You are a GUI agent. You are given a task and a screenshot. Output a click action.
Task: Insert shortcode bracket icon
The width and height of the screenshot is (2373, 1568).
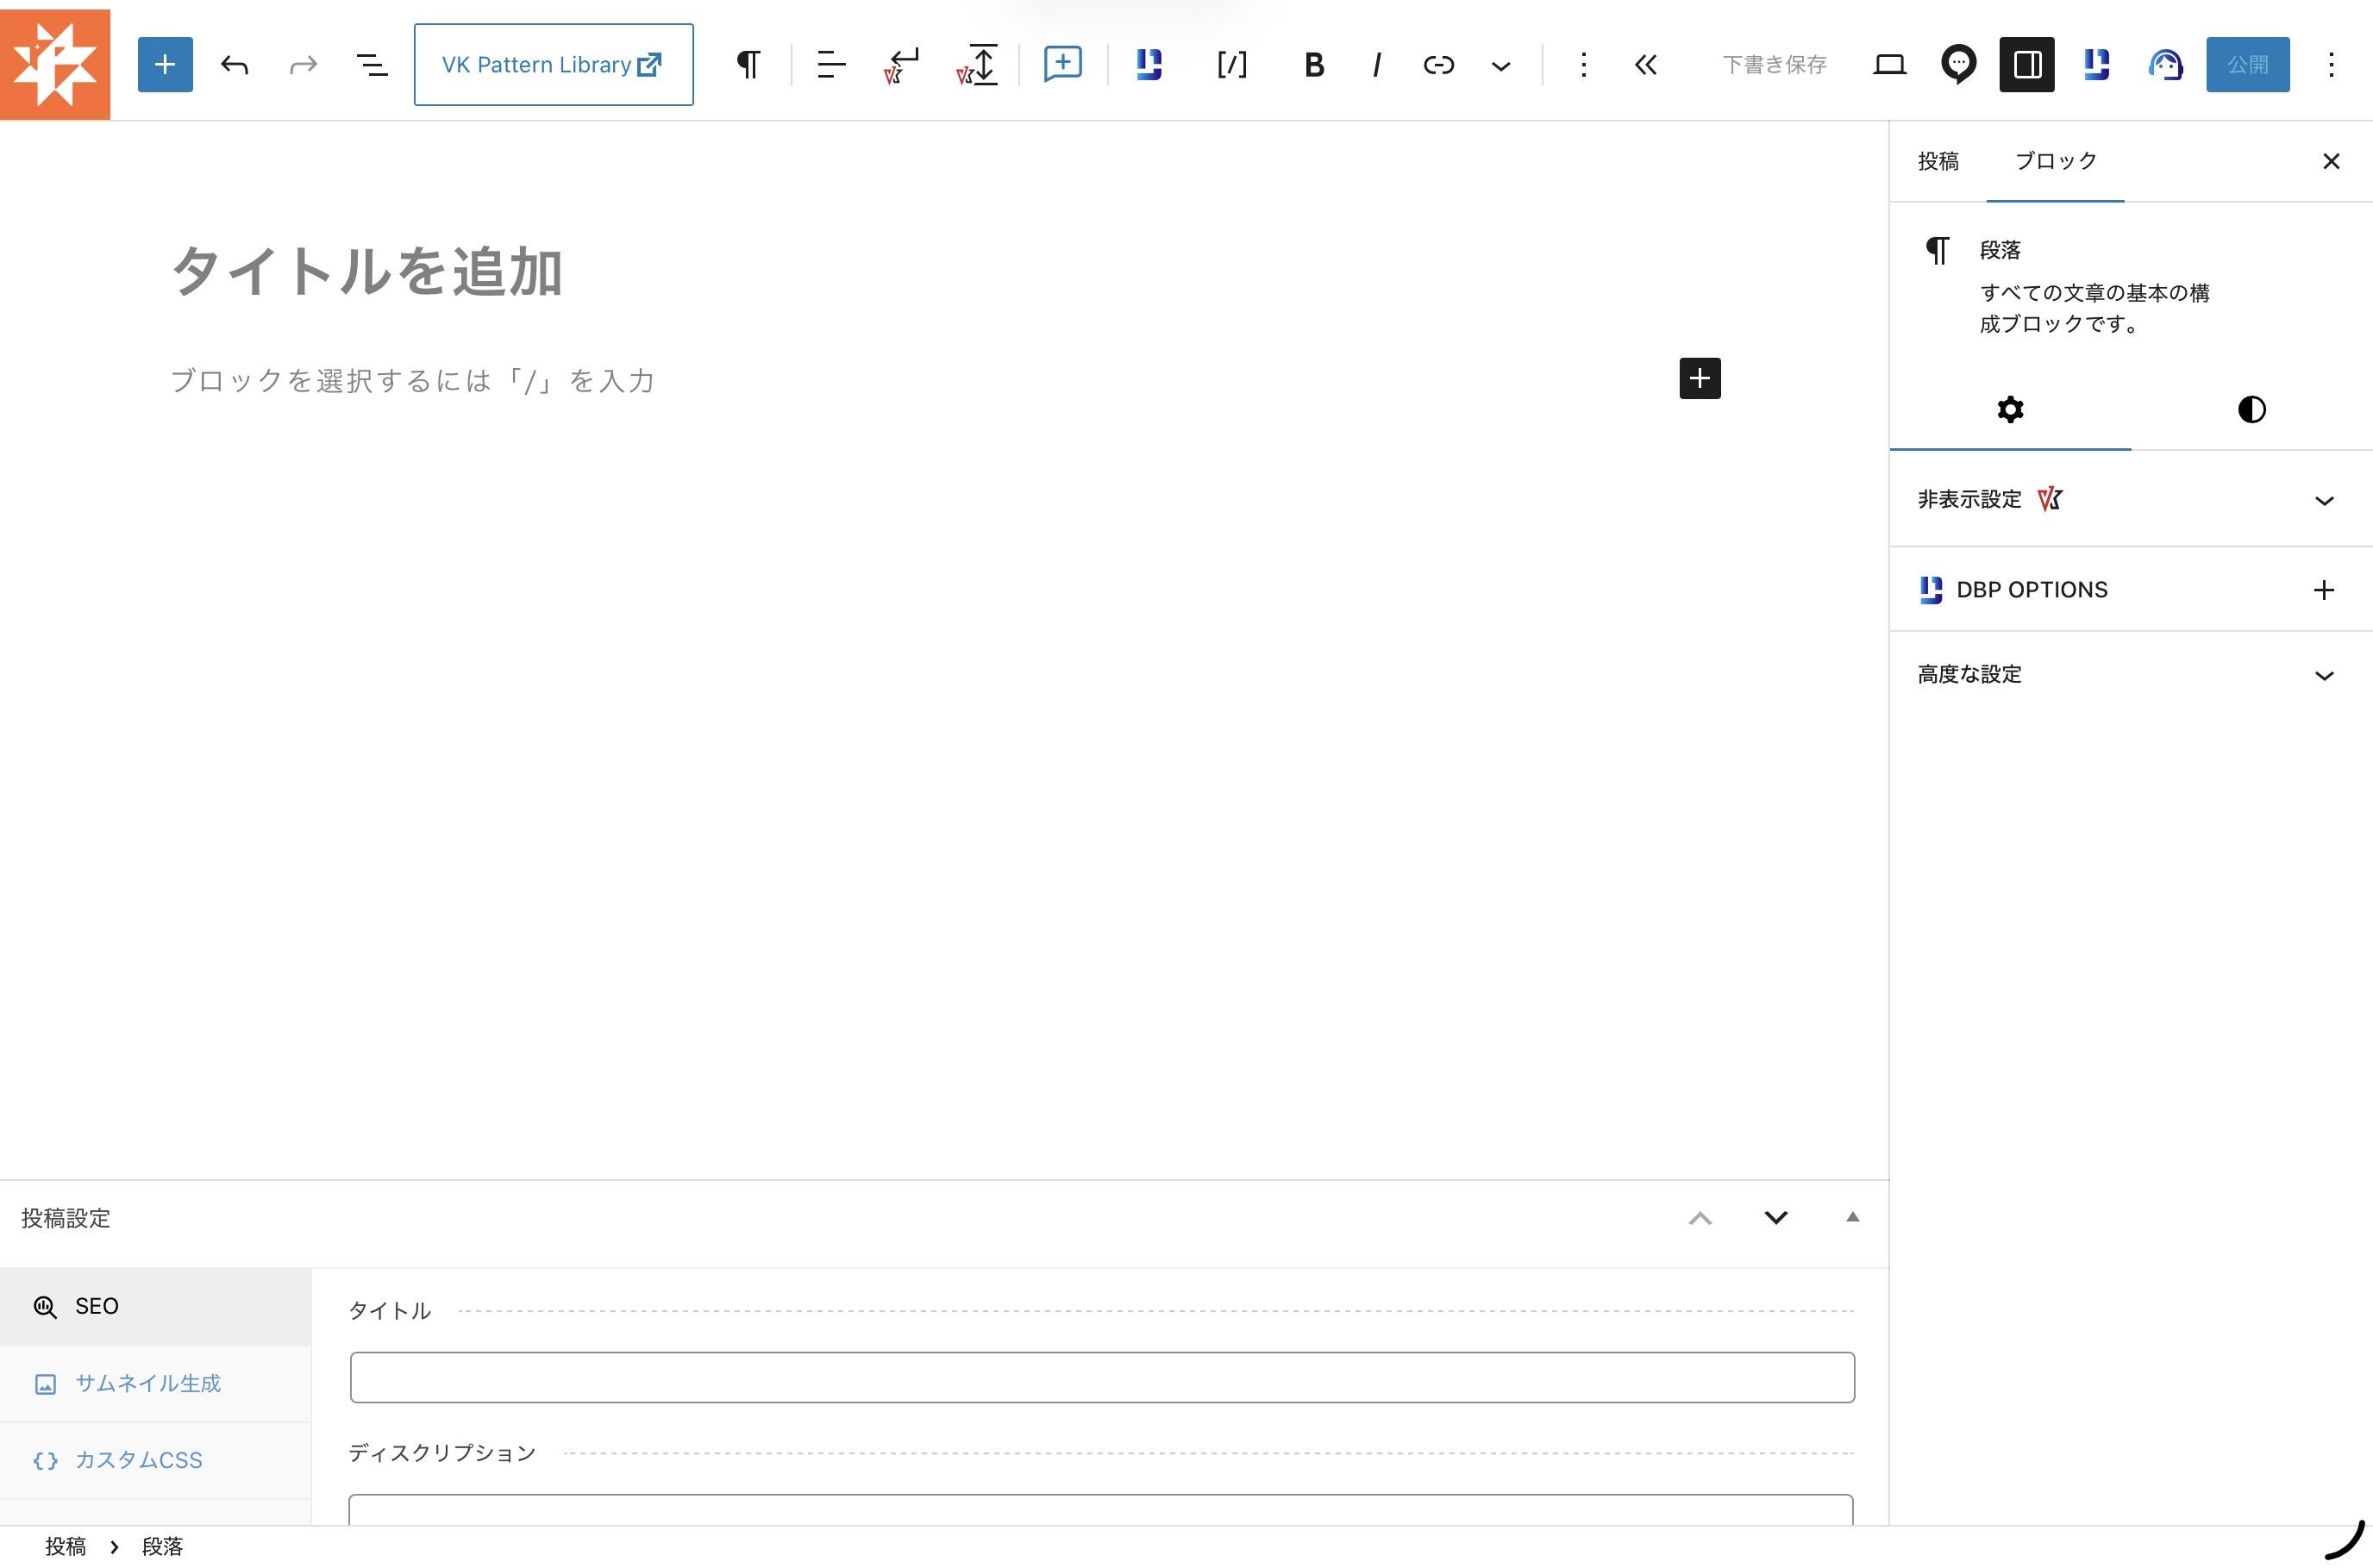(1231, 65)
